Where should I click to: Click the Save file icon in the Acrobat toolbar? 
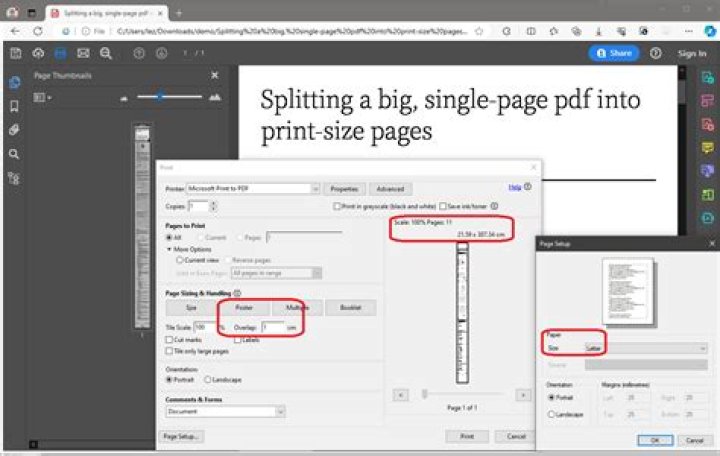click(x=16, y=53)
